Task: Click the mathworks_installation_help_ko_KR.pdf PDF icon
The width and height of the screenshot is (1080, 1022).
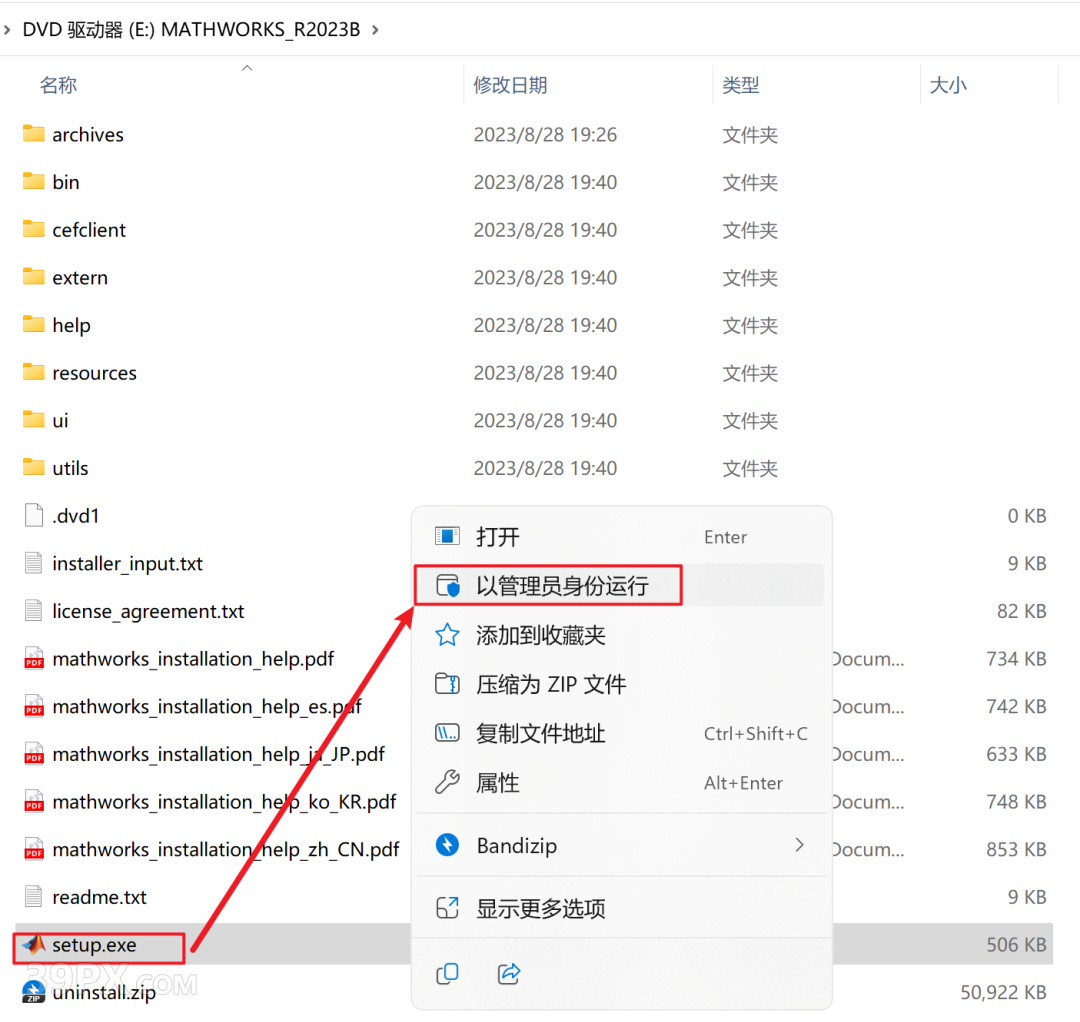Action: click(x=34, y=801)
